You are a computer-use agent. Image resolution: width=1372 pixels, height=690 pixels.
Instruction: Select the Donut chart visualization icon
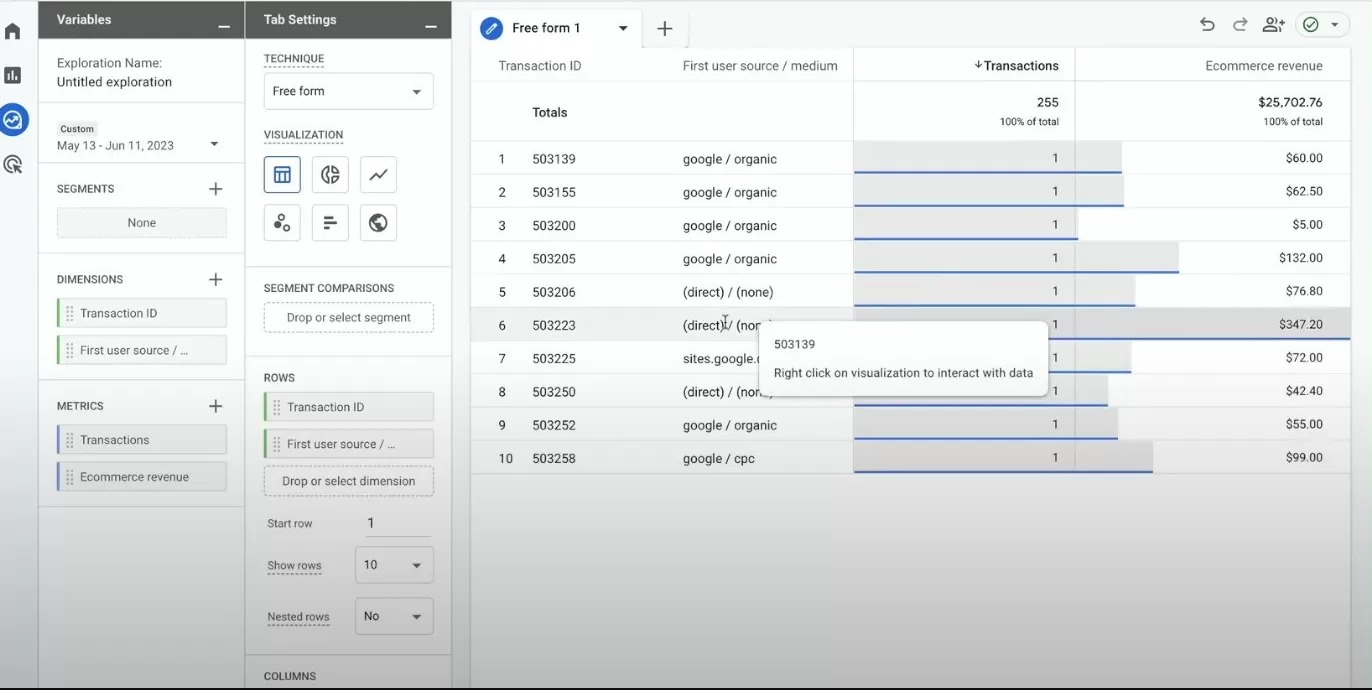point(330,174)
